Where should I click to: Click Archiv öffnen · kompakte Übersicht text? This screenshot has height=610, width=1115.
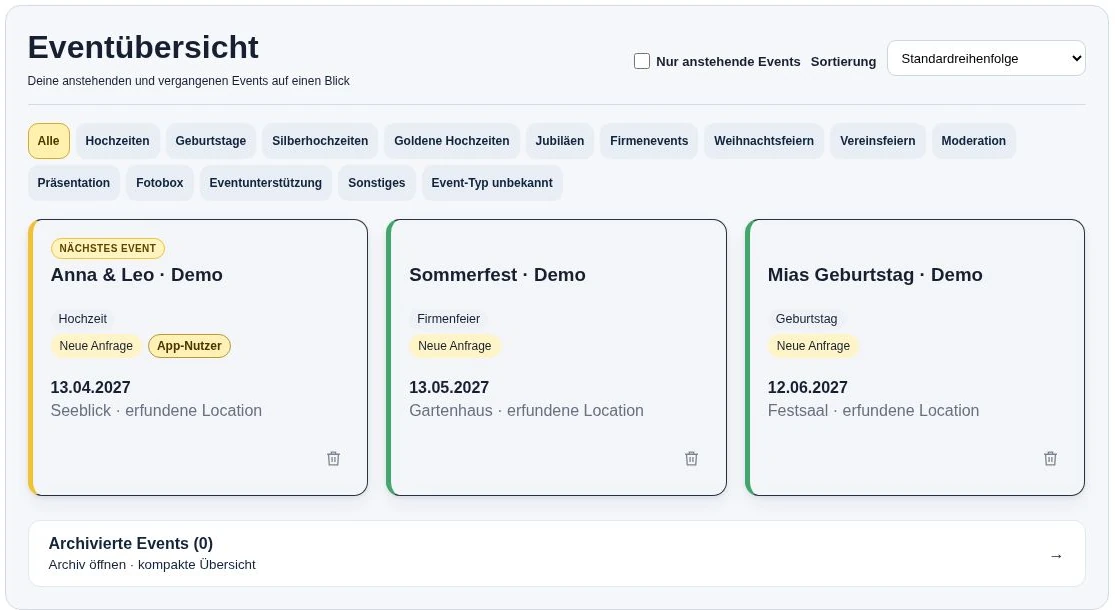152,564
